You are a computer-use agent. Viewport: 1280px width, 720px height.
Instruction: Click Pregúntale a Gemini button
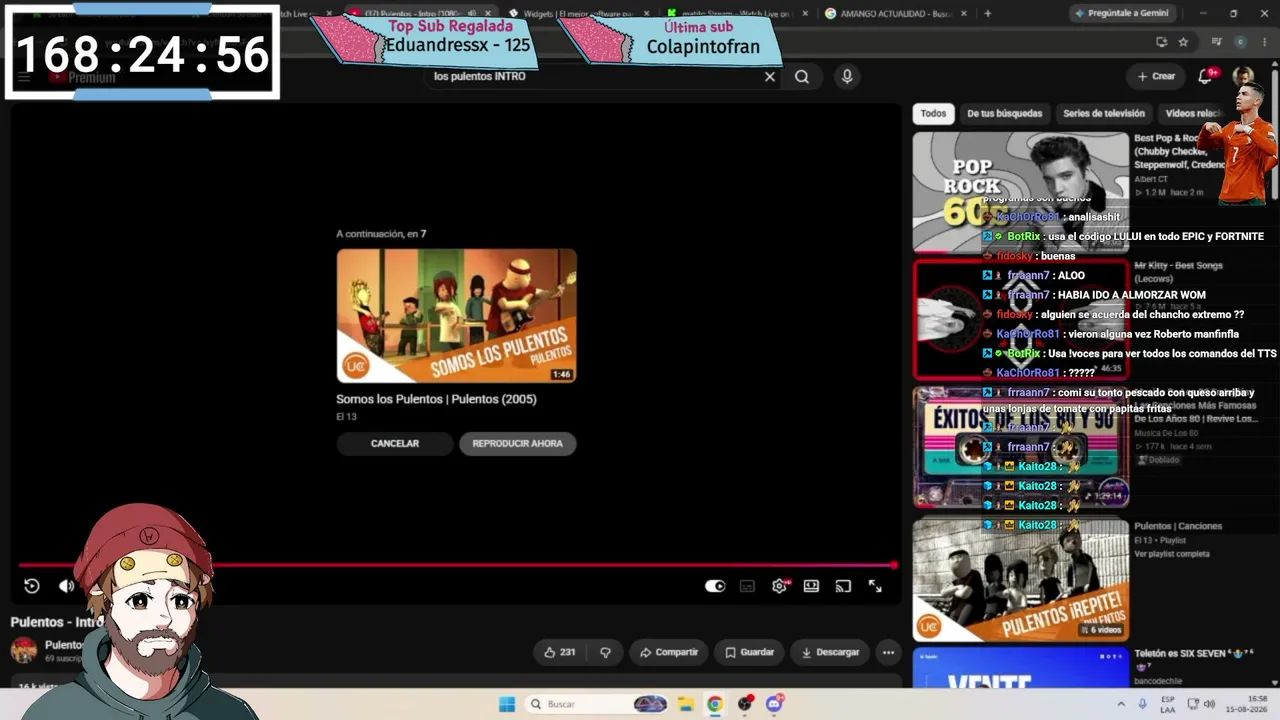tap(1121, 14)
